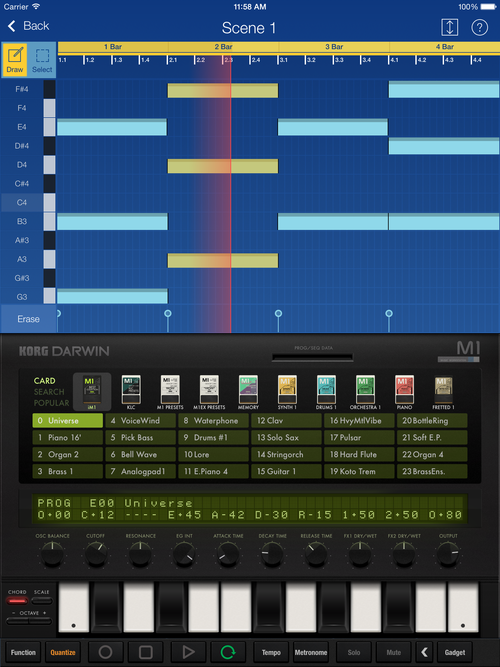
Task: Click the vertical expand editor icon
Action: coord(449,27)
